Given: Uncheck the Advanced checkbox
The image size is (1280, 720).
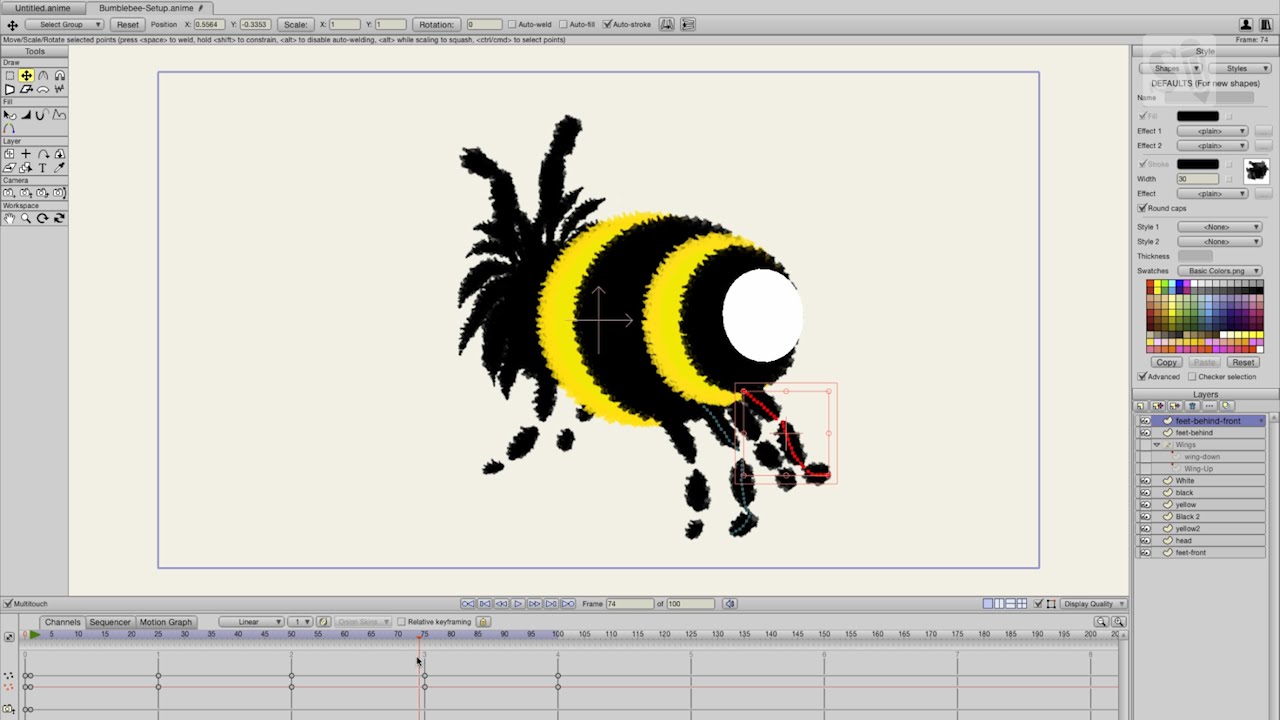Looking at the screenshot, I should point(1142,376).
